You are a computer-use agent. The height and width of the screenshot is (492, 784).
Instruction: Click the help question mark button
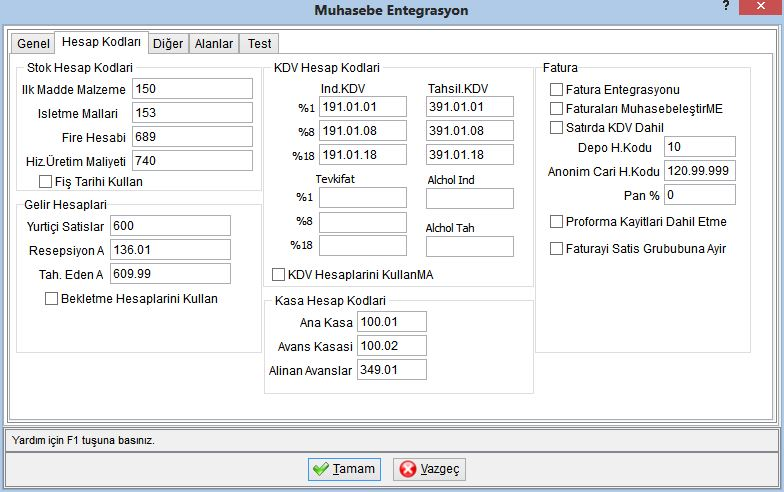pos(726,6)
